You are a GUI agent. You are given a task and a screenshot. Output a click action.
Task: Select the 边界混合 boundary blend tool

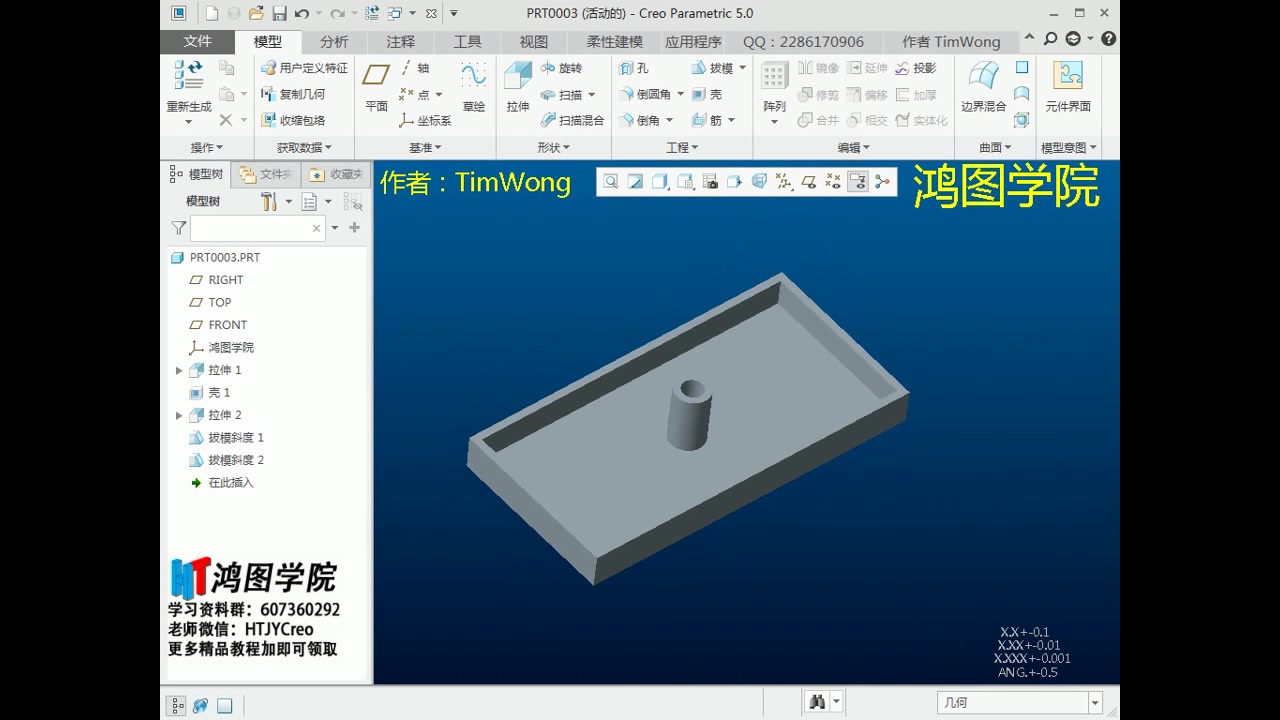[x=984, y=85]
